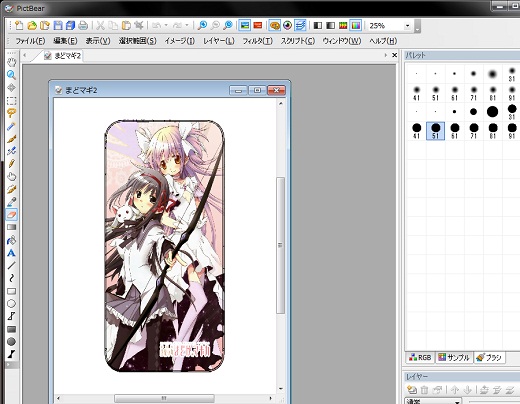Click the move layer up arrow

pos(455,390)
